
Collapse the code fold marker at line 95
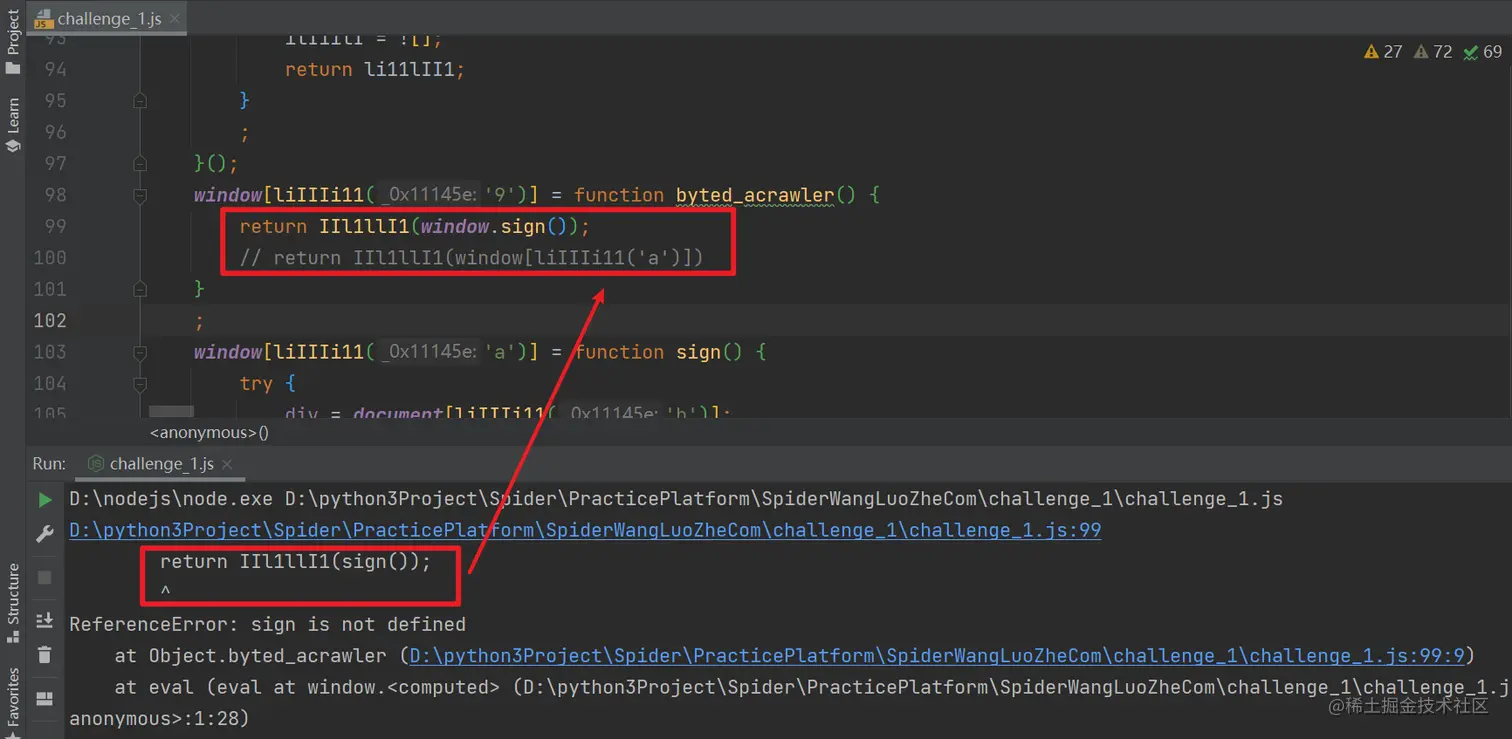click(140, 101)
